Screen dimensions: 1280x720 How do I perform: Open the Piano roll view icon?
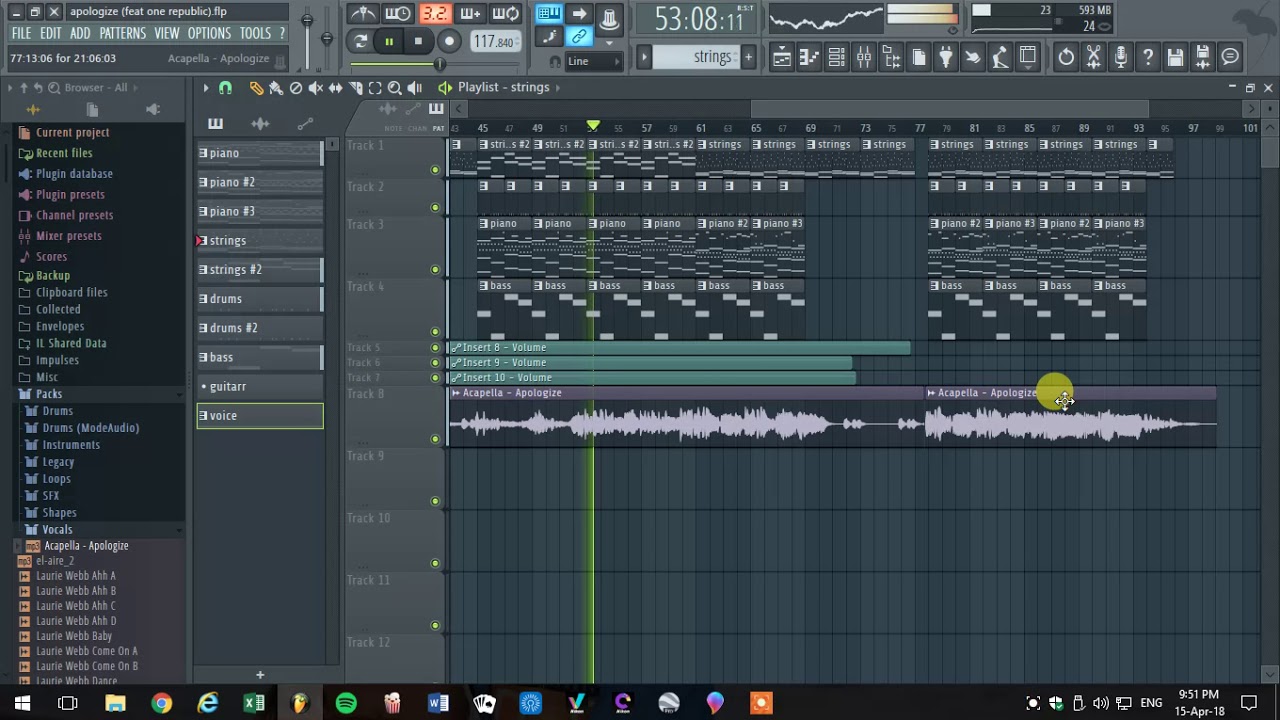pos(810,57)
